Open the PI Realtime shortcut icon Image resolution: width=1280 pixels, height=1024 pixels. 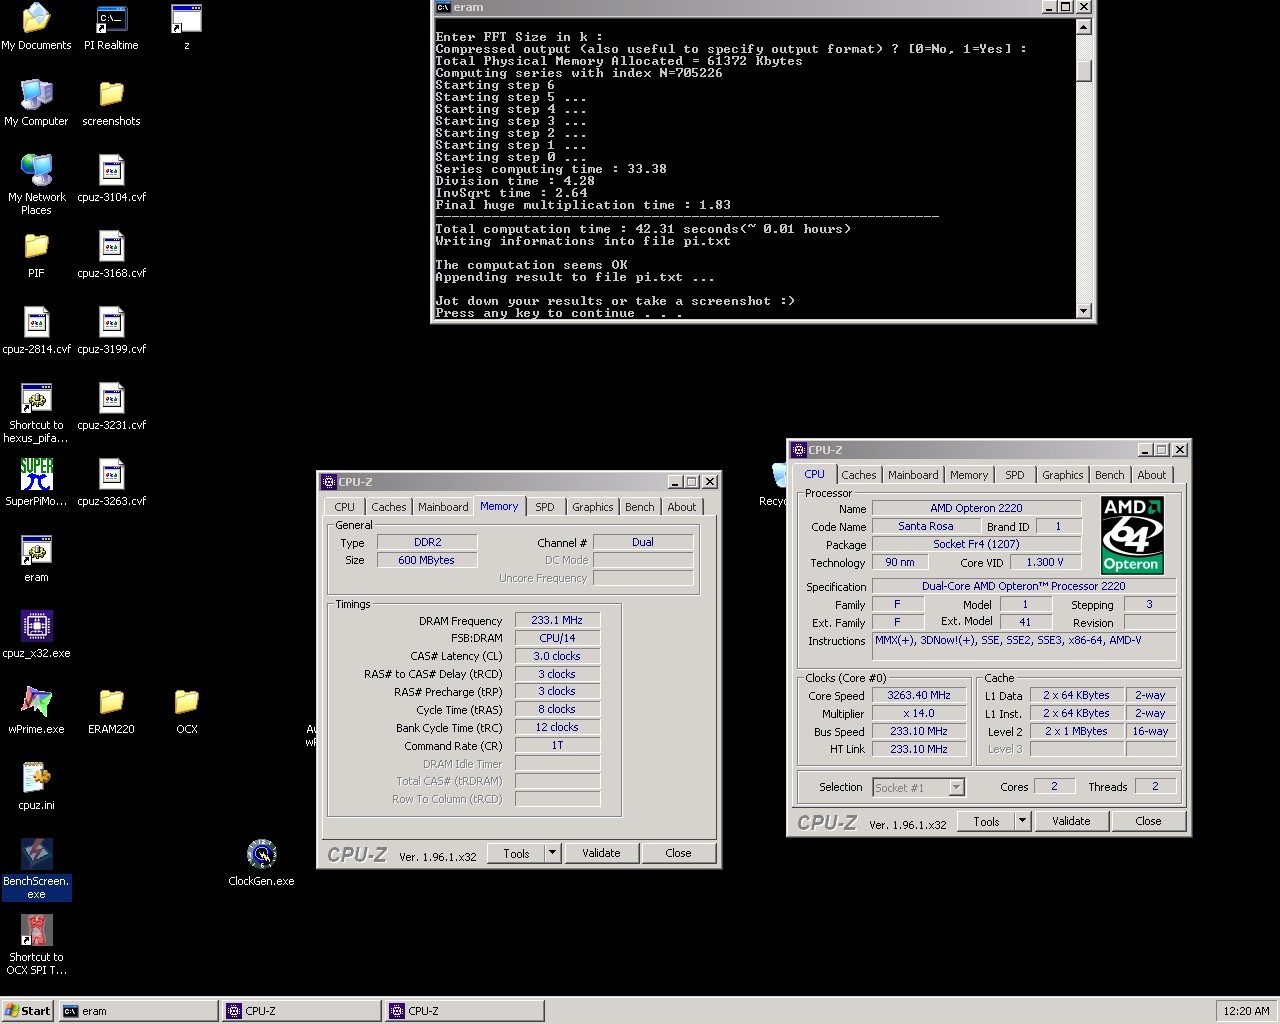click(x=111, y=27)
